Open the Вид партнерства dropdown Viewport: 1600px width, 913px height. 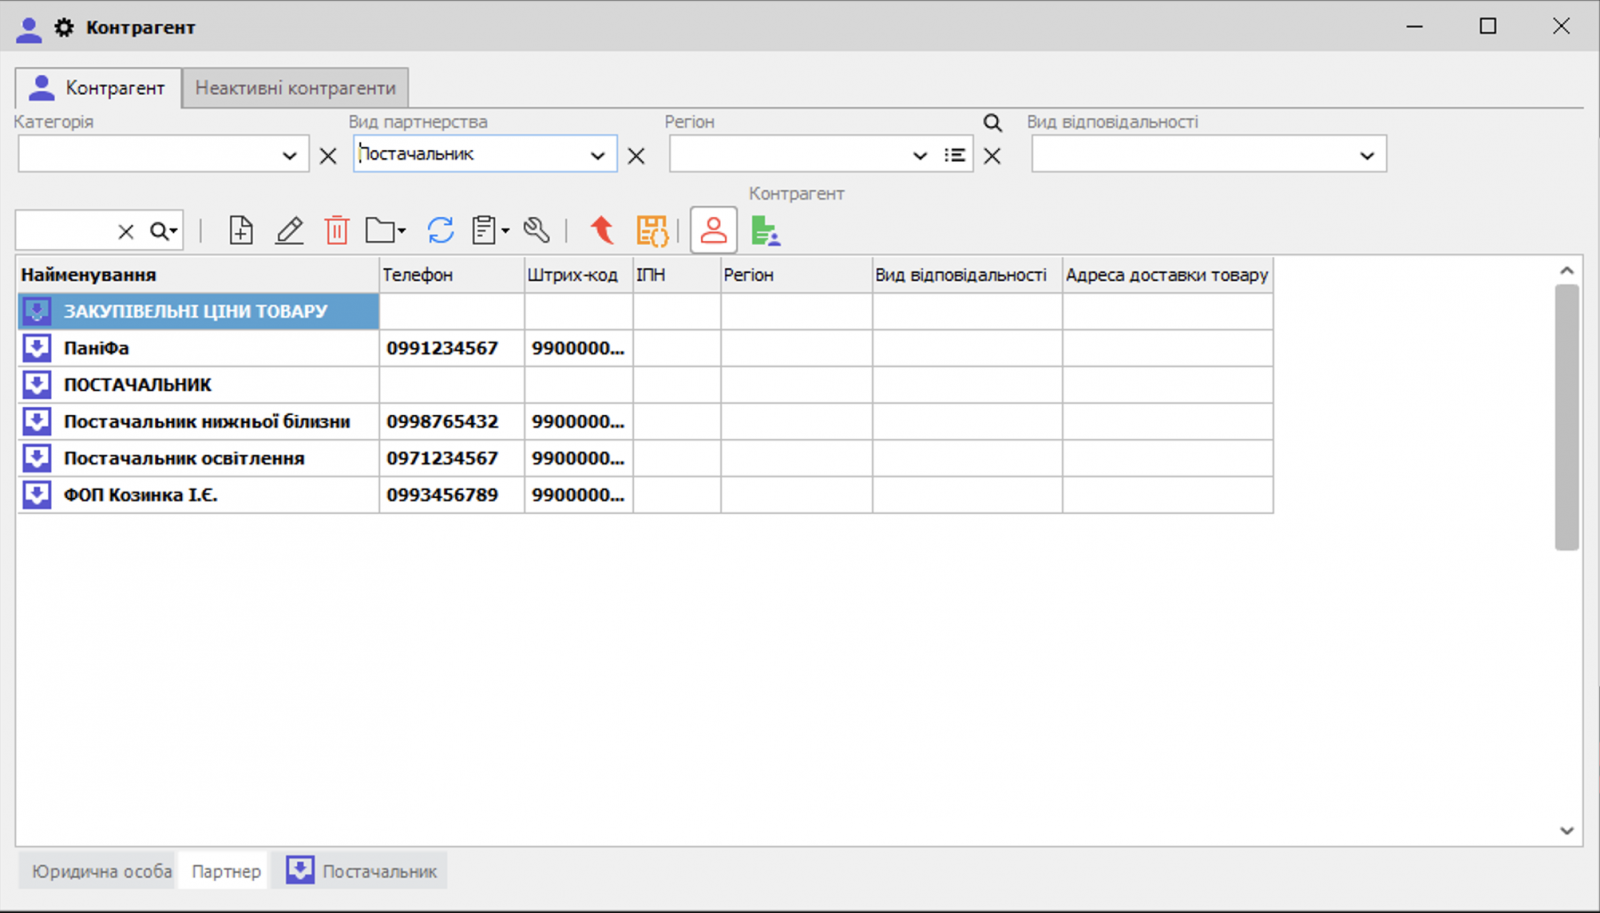point(597,155)
